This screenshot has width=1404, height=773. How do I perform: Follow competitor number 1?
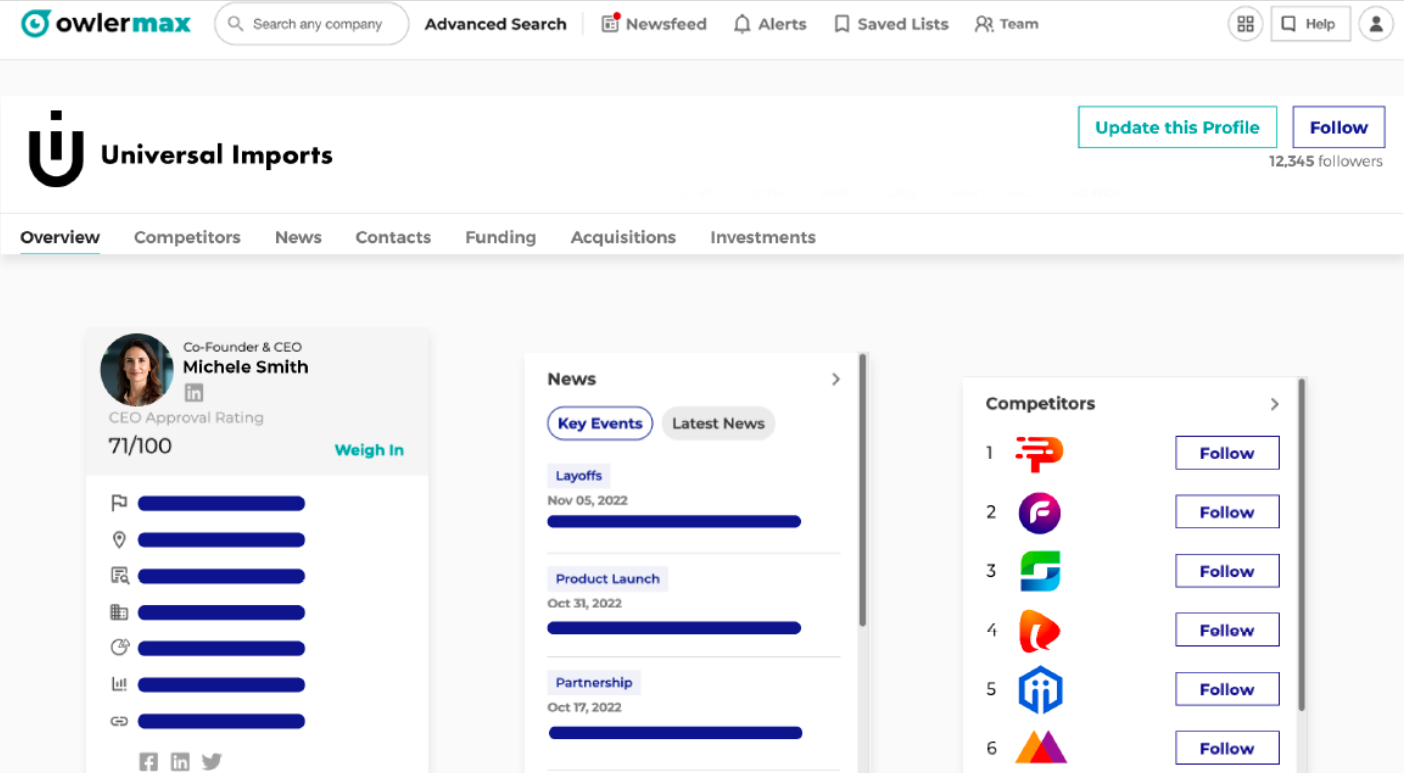pos(1227,453)
